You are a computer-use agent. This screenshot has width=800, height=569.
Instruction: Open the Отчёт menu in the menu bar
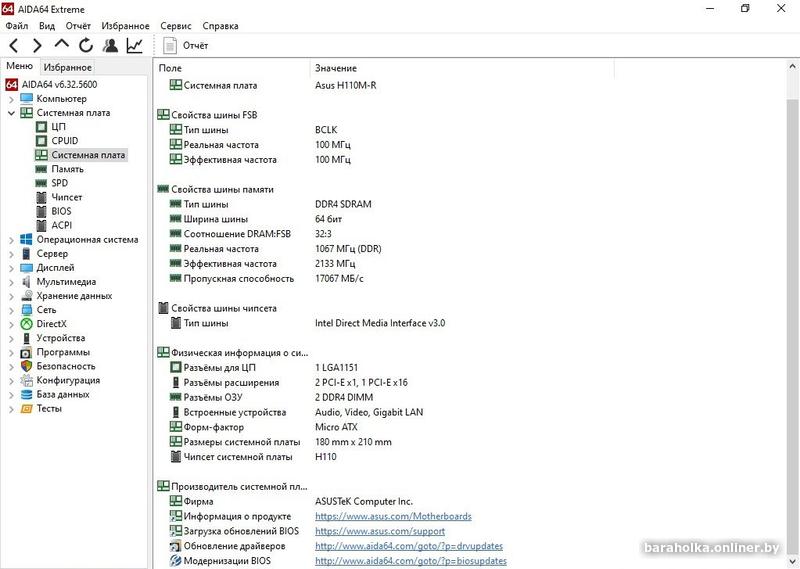(x=78, y=26)
